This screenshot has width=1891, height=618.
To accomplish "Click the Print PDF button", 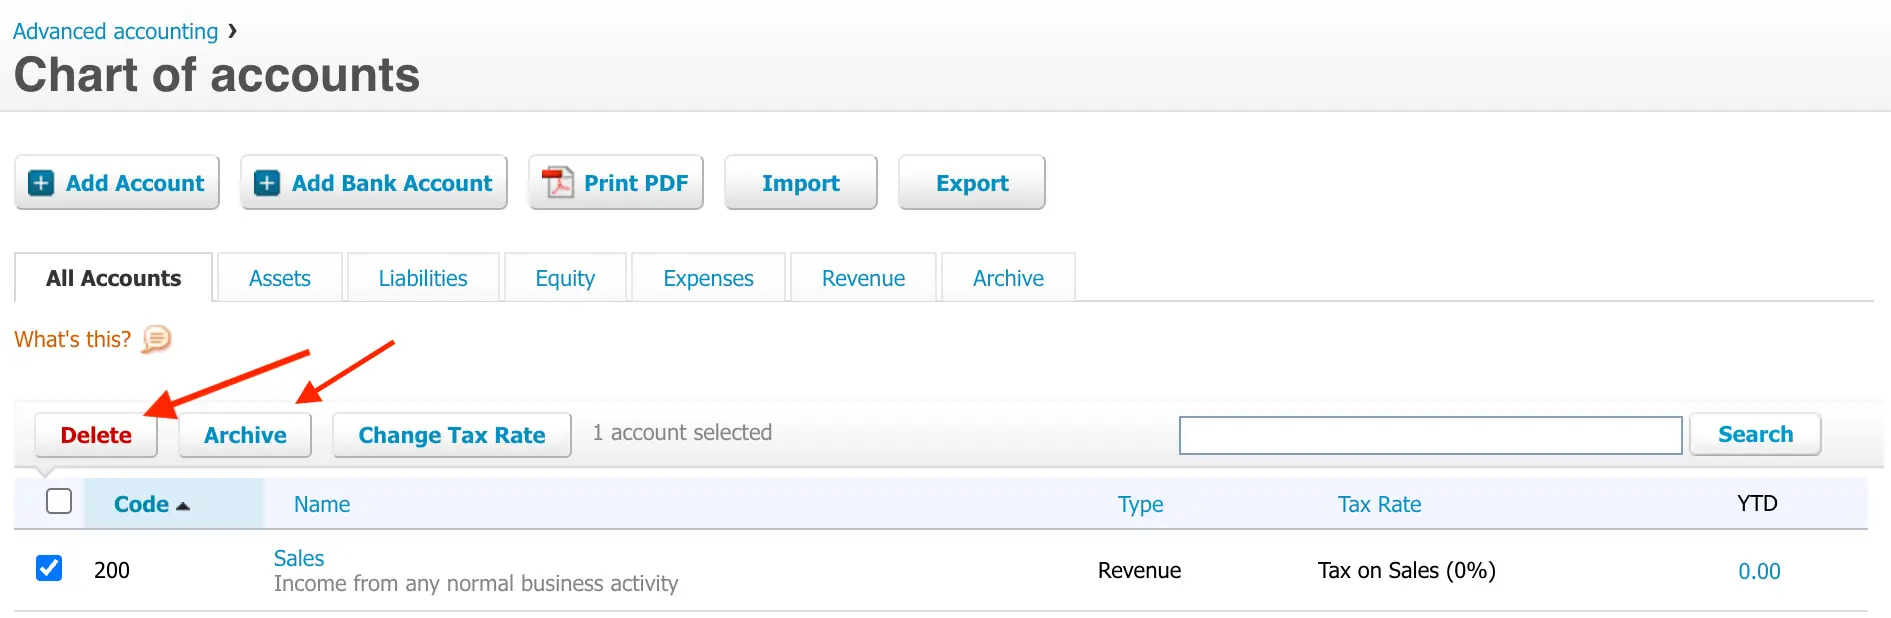I will [x=616, y=183].
